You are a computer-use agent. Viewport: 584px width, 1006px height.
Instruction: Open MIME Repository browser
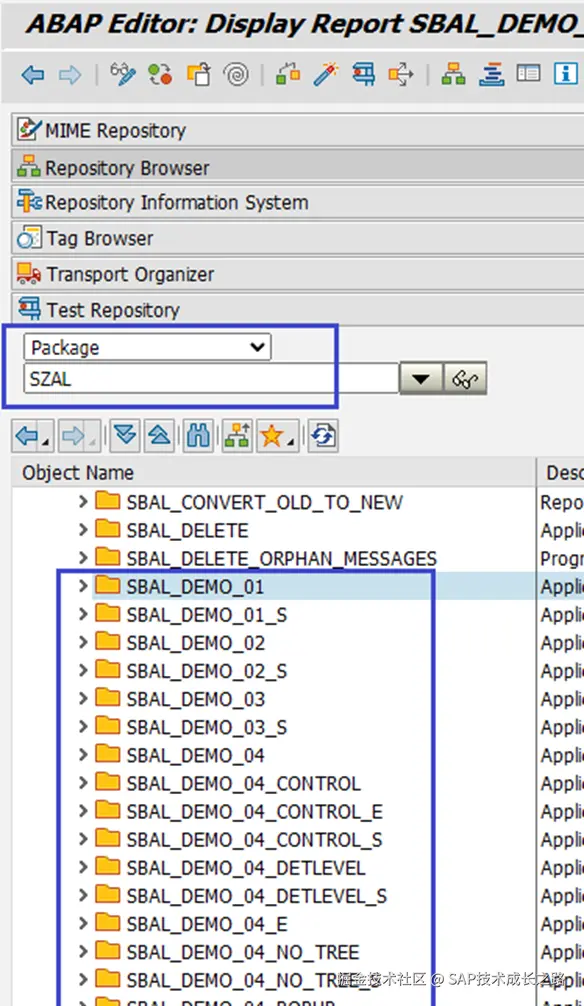(x=297, y=130)
